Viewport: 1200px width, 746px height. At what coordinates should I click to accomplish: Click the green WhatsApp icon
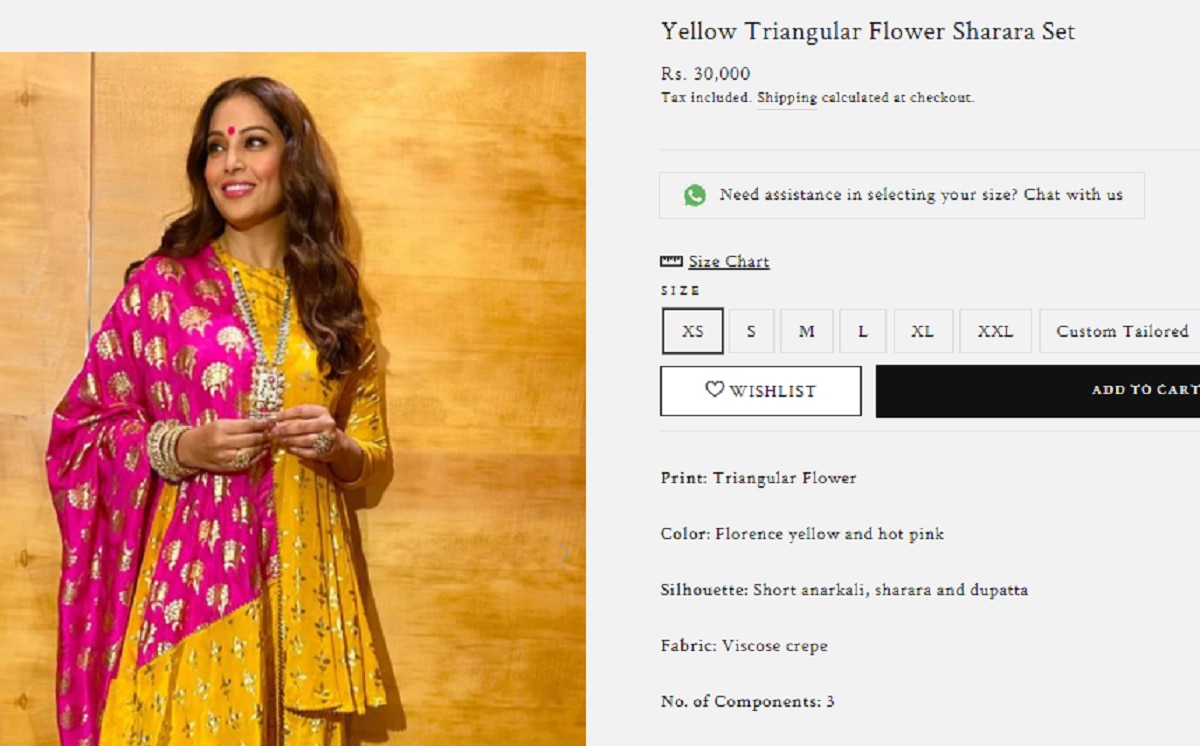694,196
